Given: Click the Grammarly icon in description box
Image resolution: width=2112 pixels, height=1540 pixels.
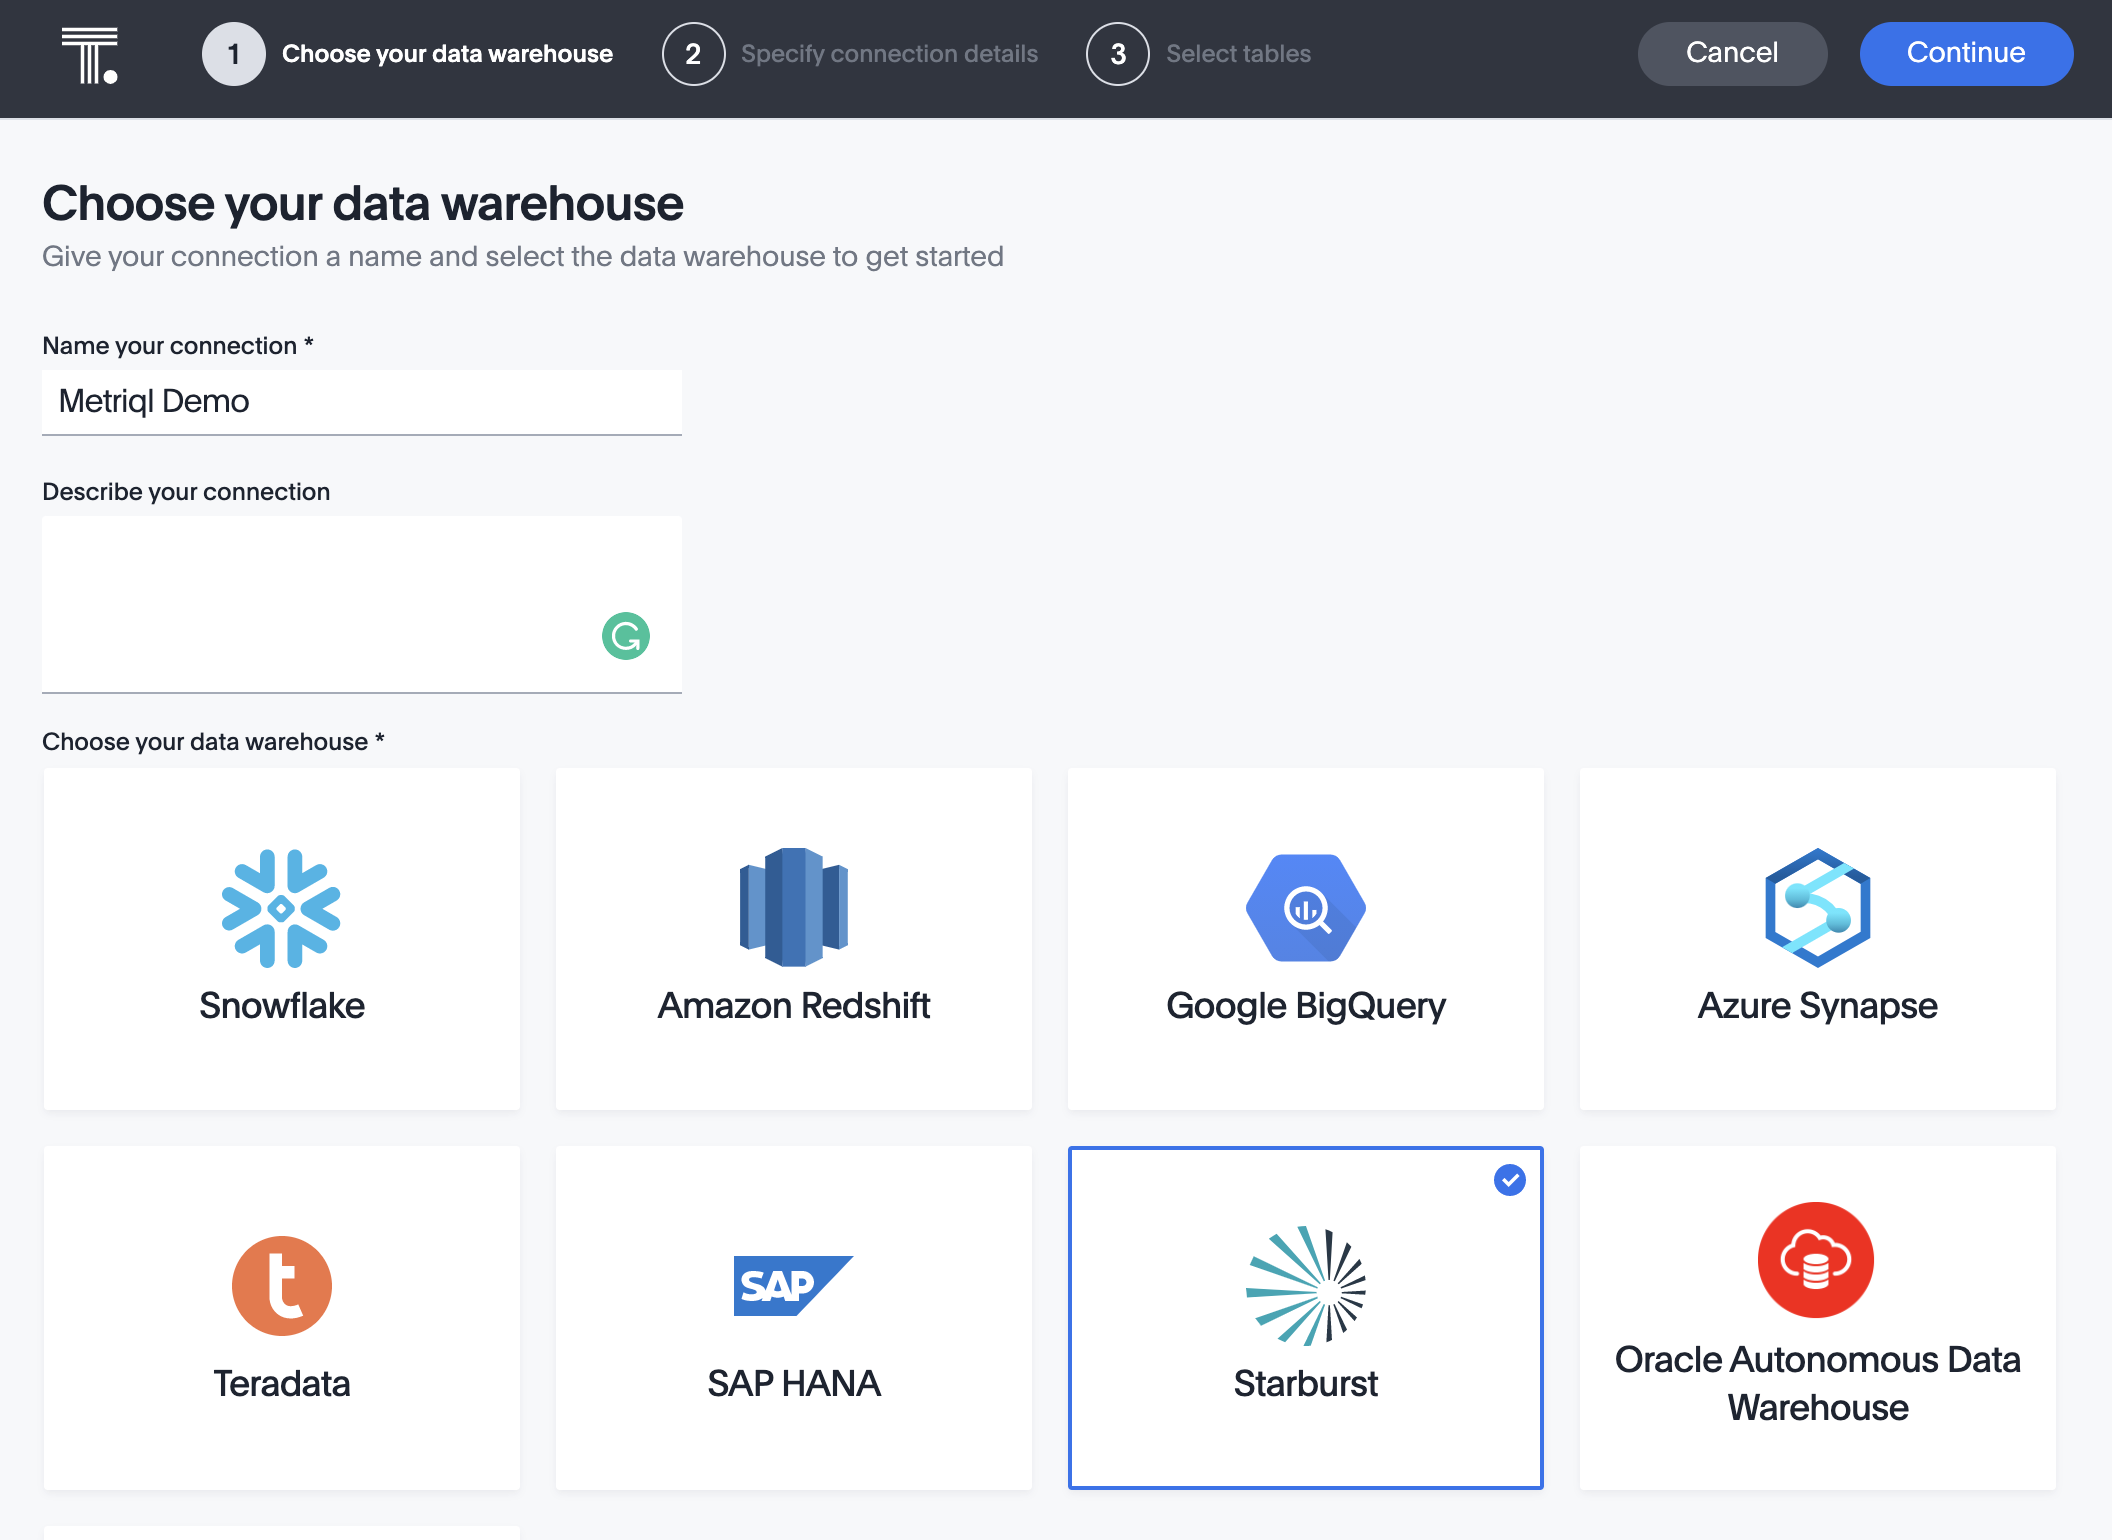Looking at the screenshot, I should point(626,636).
